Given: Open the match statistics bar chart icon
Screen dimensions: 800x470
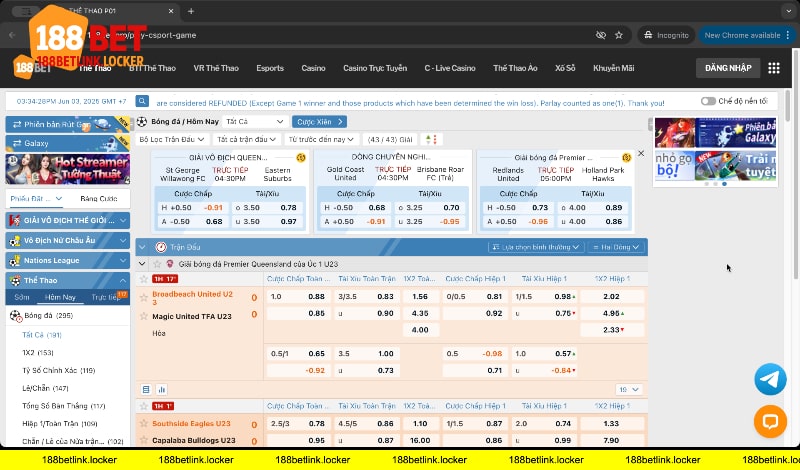Looking at the screenshot, I should click(x=162, y=389).
